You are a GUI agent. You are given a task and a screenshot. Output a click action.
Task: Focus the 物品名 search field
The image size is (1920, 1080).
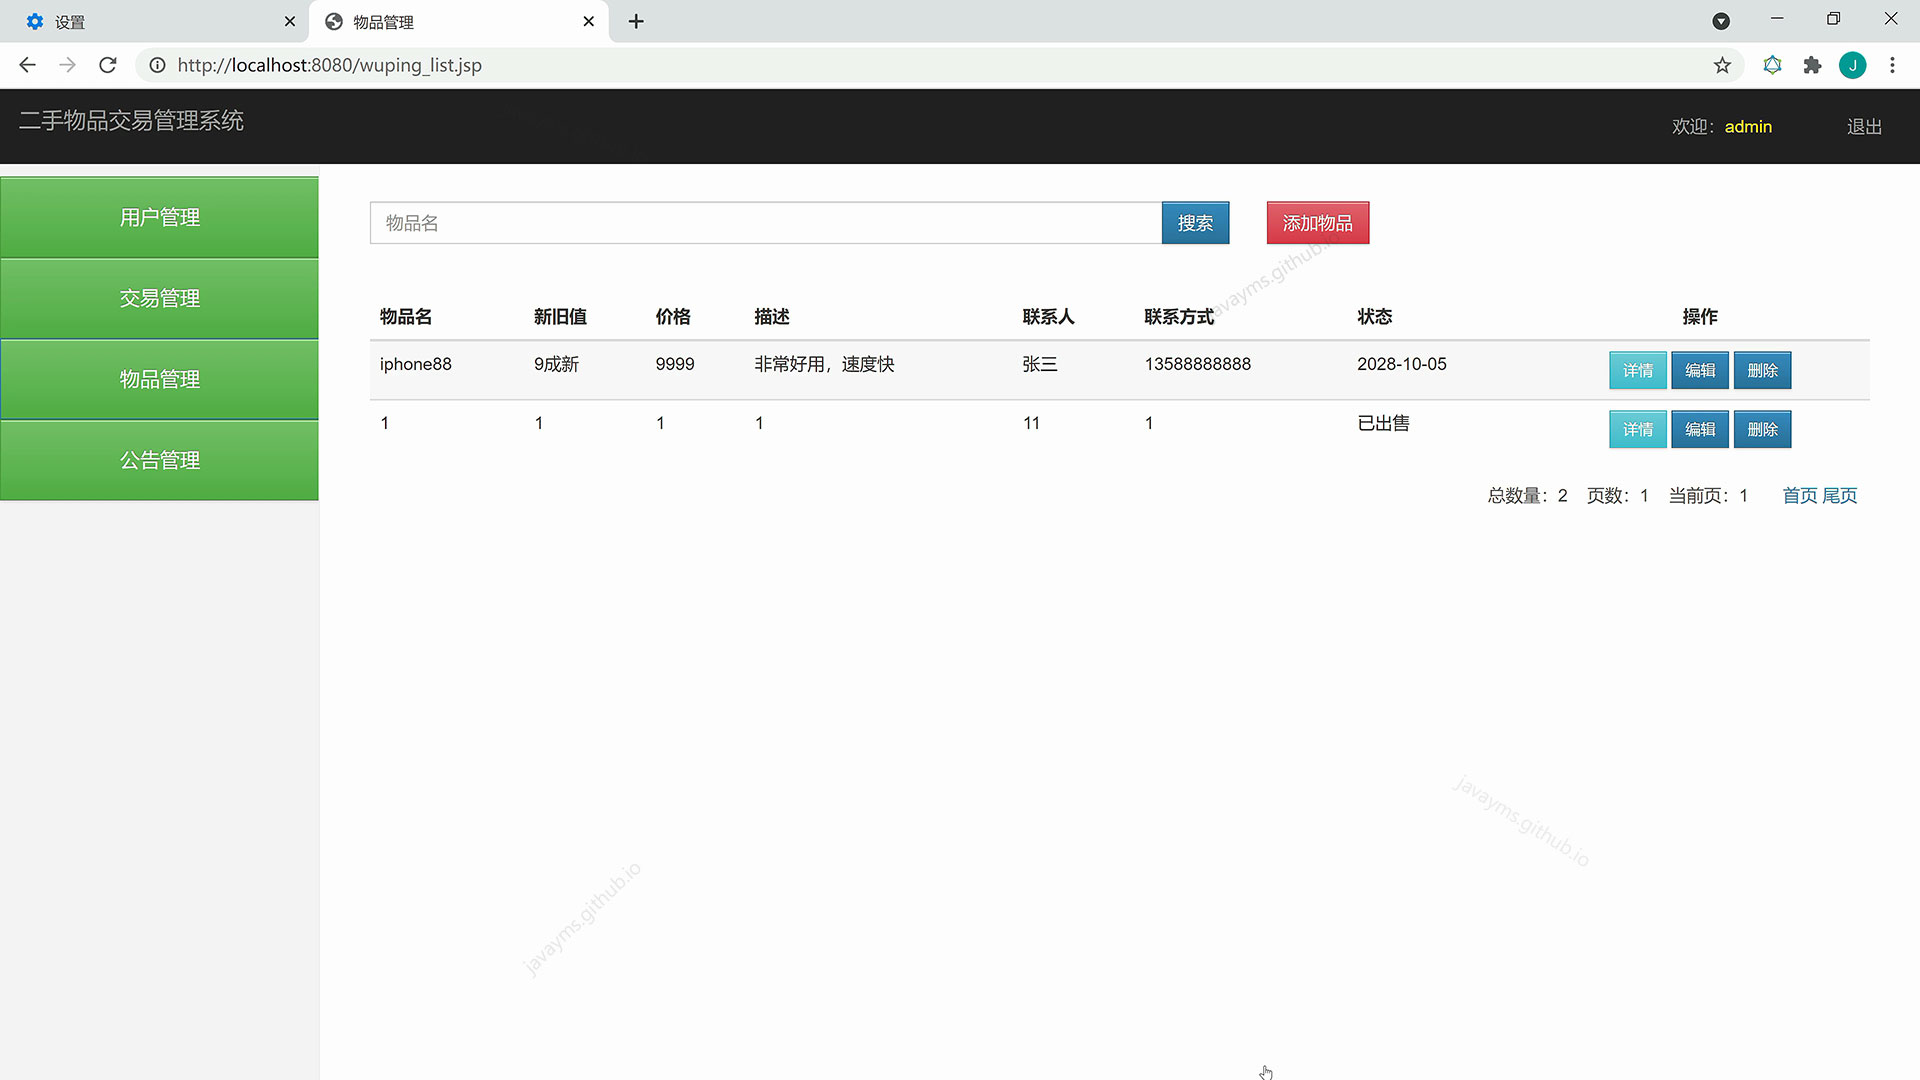pos(765,223)
